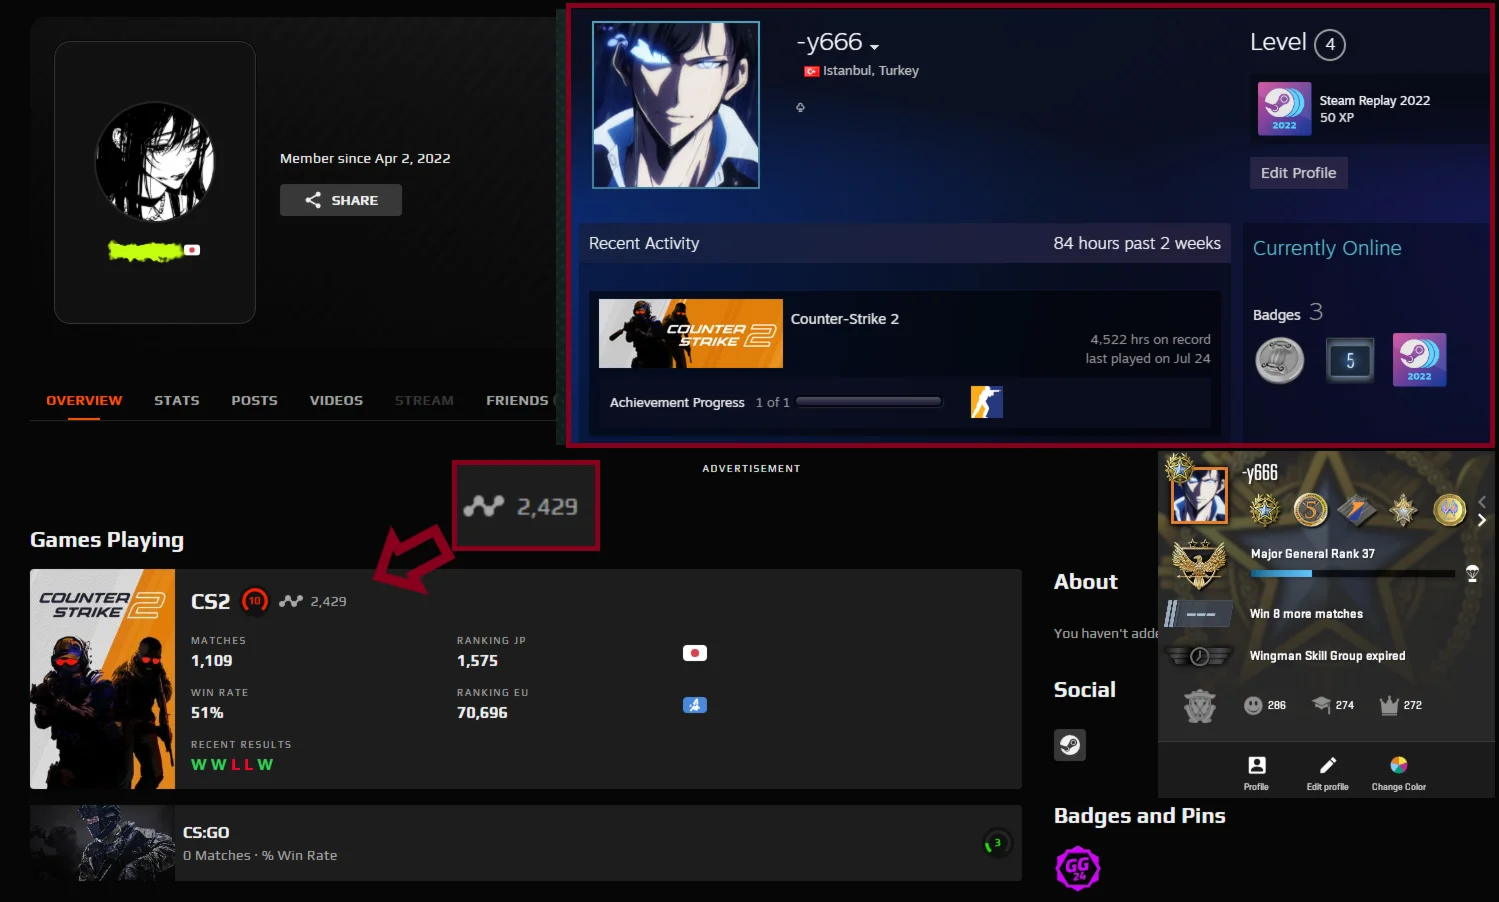Open the CS:GO game row thumbnail
The height and width of the screenshot is (902, 1499).
click(103, 843)
